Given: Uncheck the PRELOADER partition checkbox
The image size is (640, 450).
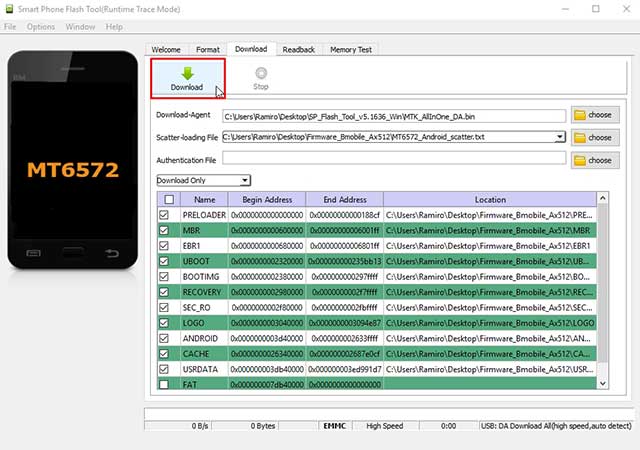Looking at the screenshot, I should pyautogui.click(x=164, y=215).
